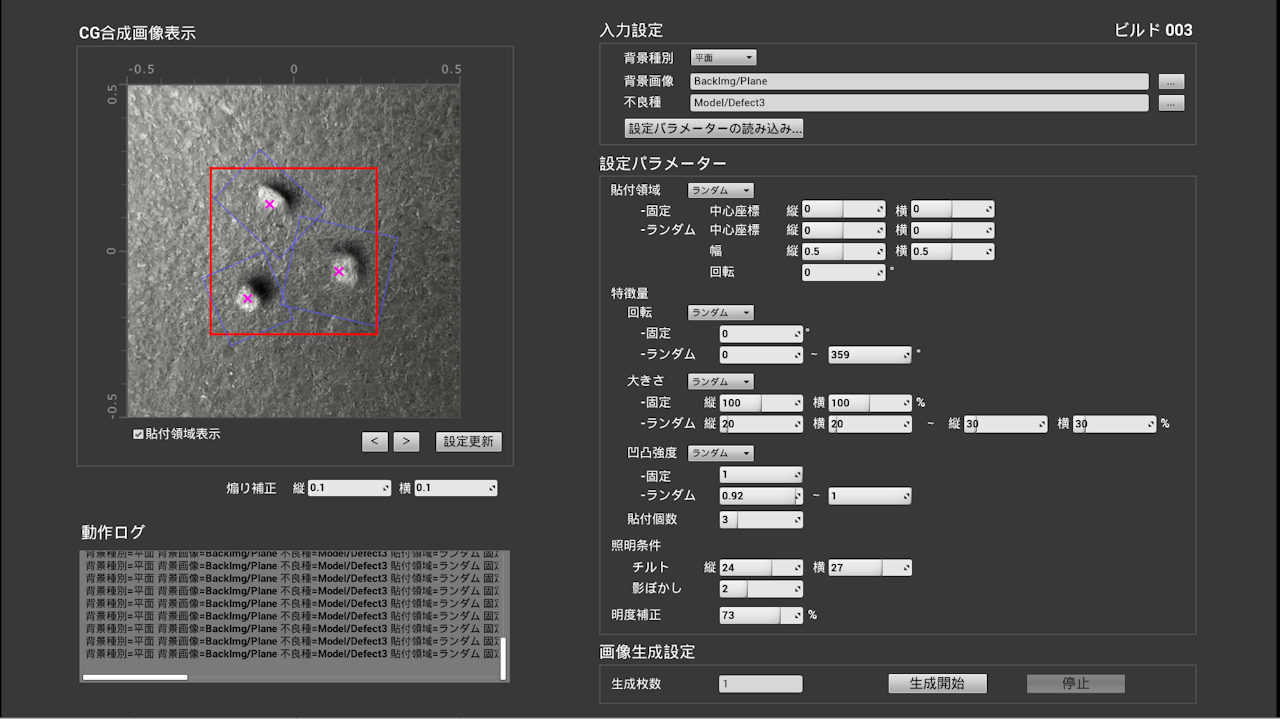The width and height of the screenshot is (1280, 719).
Task: Open the 凹凸強度 mode dropdown
Action: [x=720, y=453]
